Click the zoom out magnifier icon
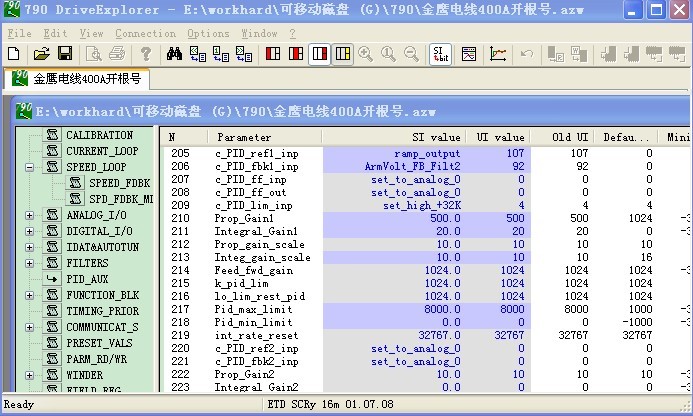Viewport: 693px width, 416px height. coord(411,54)
